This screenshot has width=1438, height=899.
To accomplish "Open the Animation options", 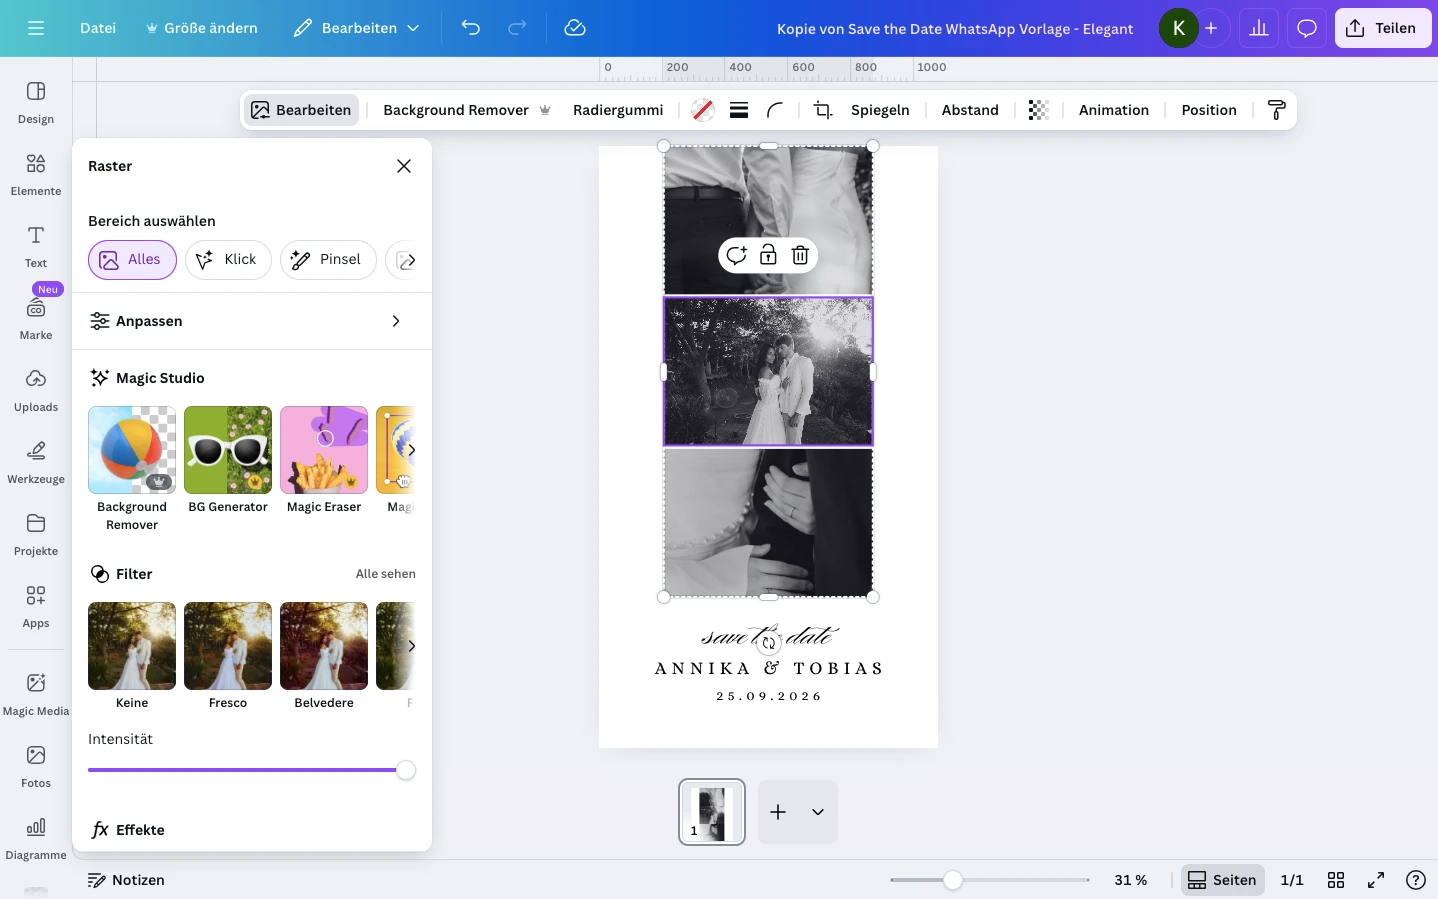I will click(x=1114, y=110).
